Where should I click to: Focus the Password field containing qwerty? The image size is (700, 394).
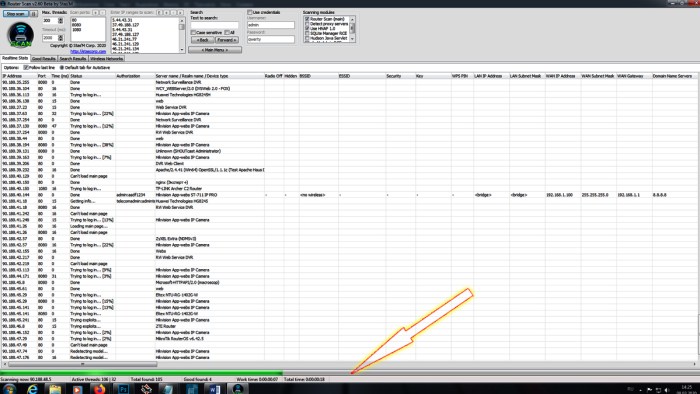click(x=271, y=39)
